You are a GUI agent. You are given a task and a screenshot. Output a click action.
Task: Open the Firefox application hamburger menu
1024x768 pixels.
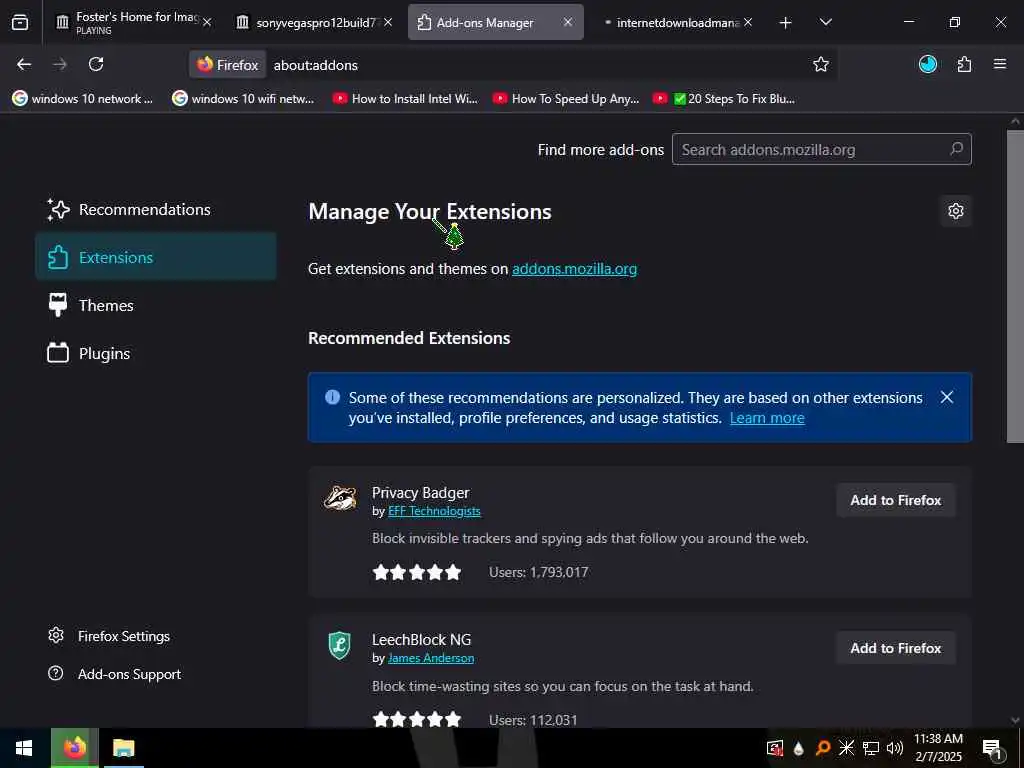pos(1000,64)
